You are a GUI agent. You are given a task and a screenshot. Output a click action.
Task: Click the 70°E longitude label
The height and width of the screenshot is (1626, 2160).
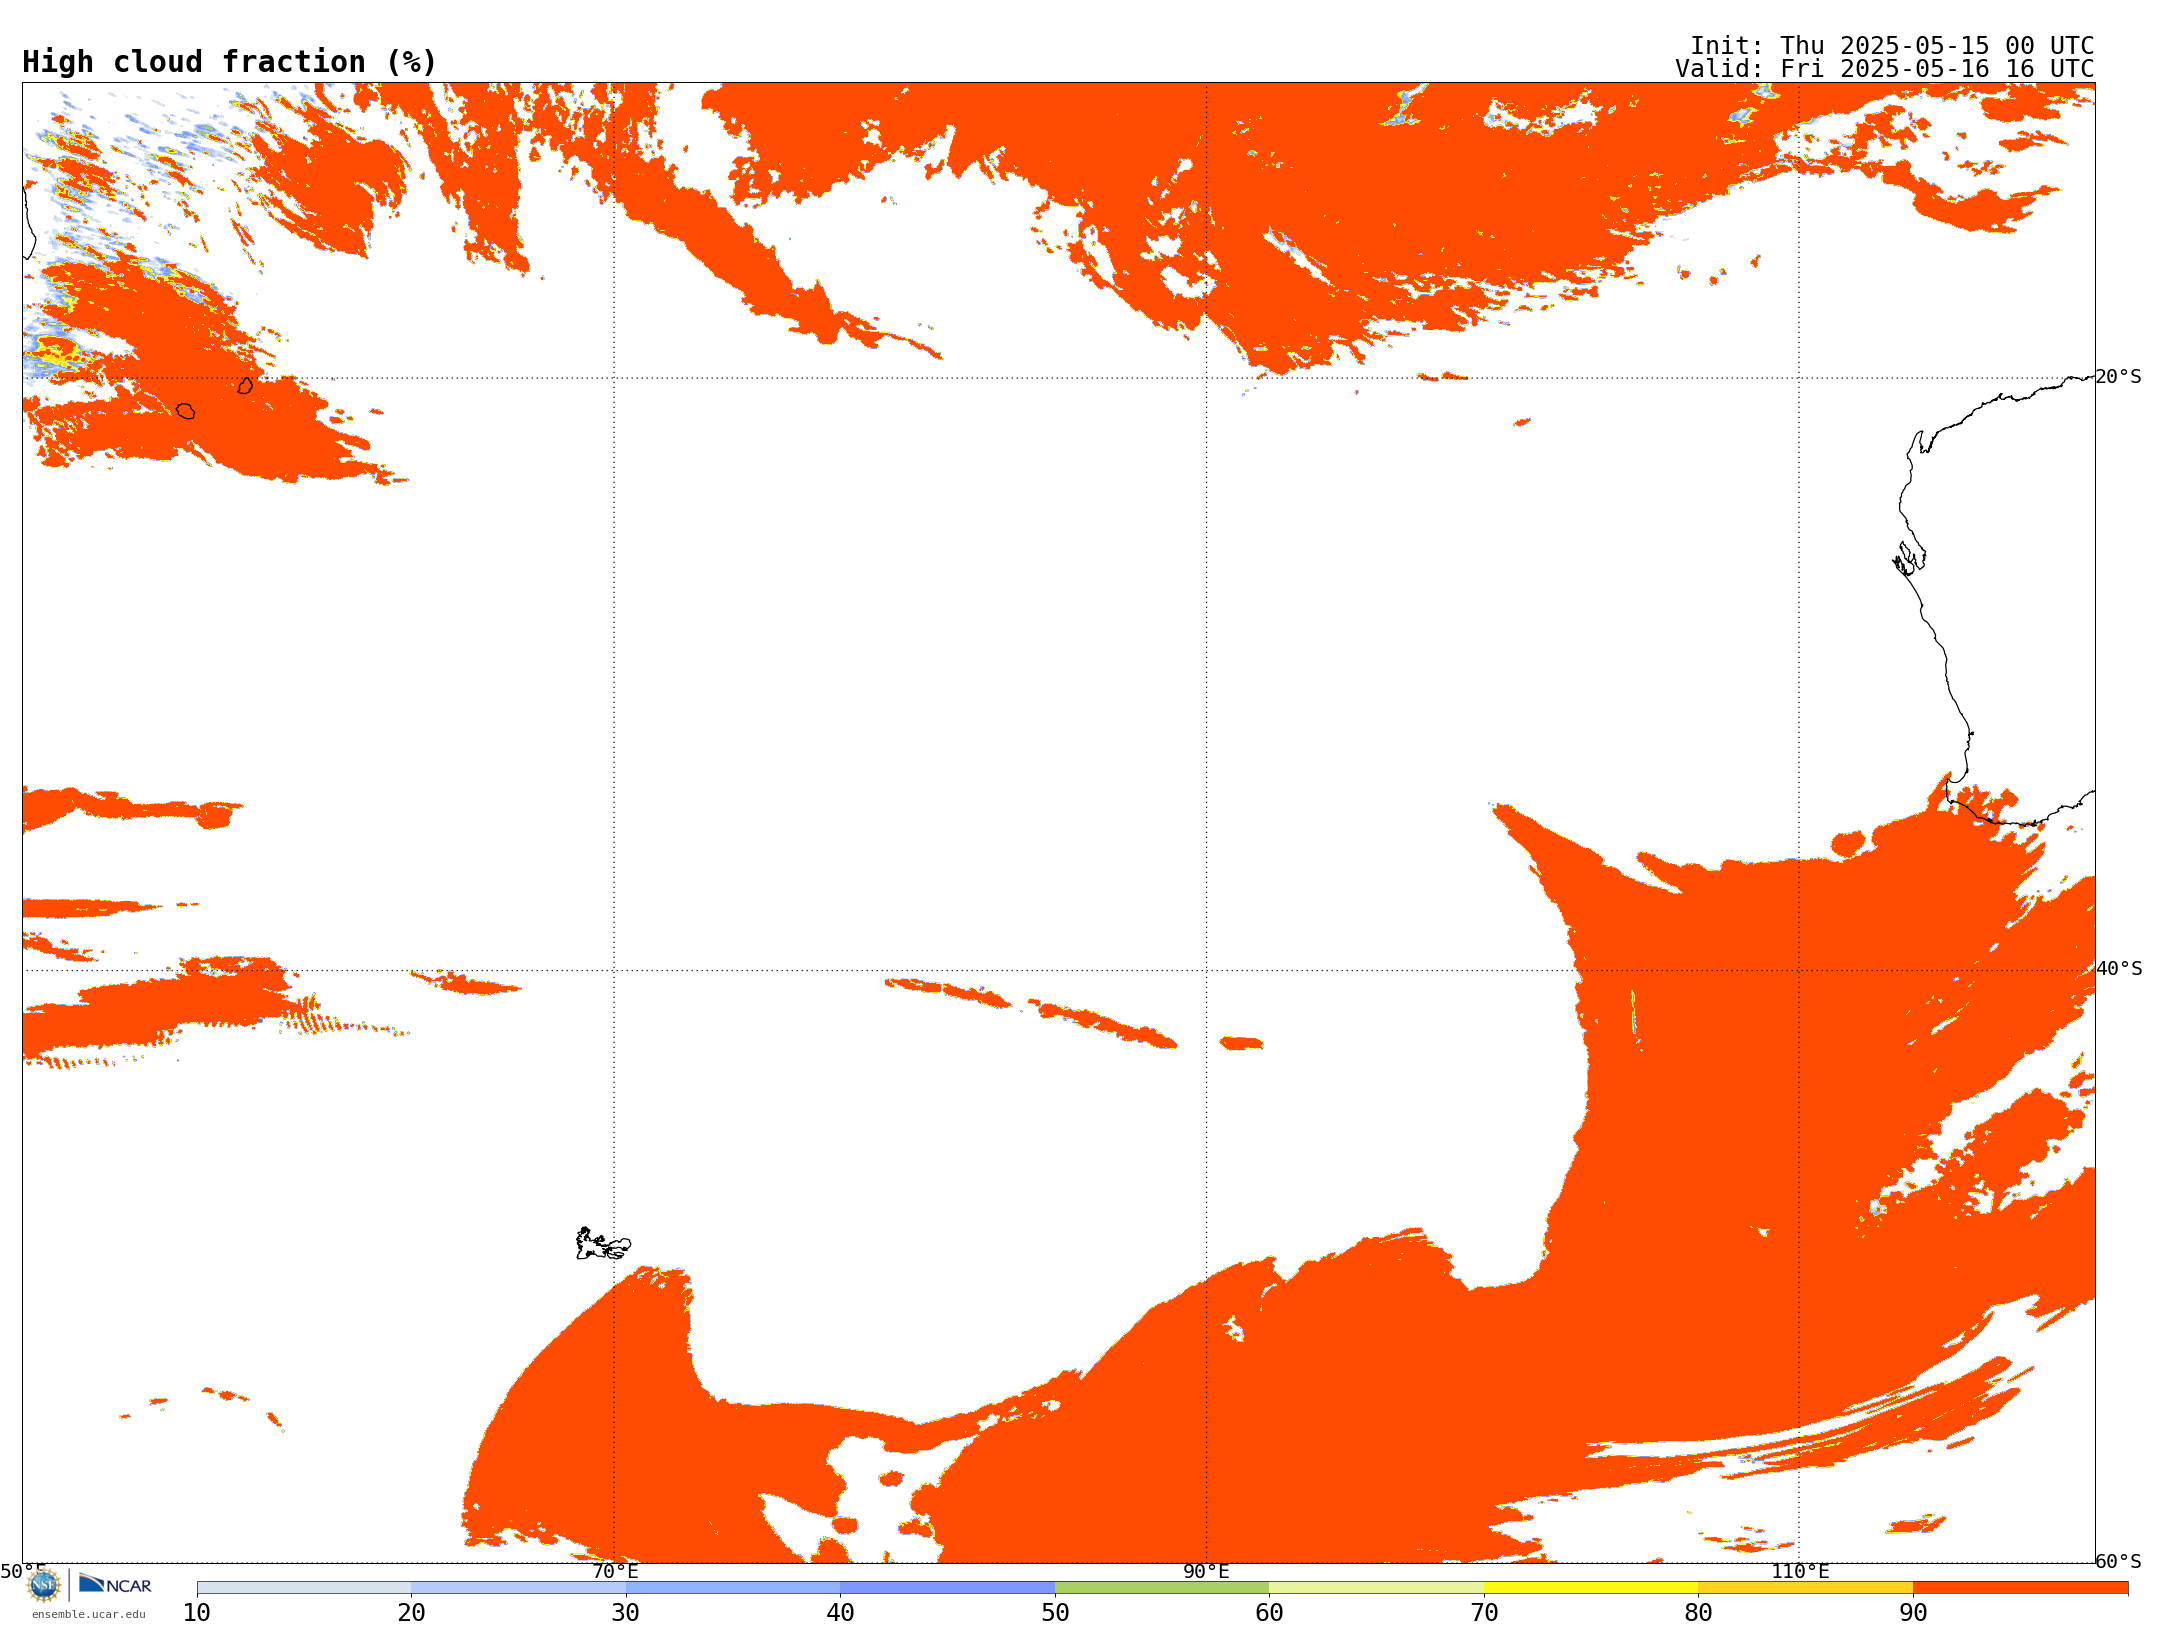615,1571
